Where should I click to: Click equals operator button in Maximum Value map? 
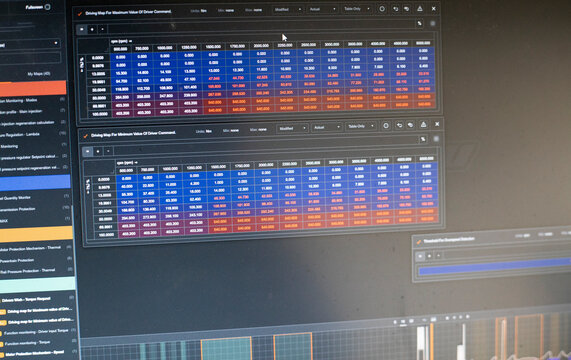[x=82, y=29]
